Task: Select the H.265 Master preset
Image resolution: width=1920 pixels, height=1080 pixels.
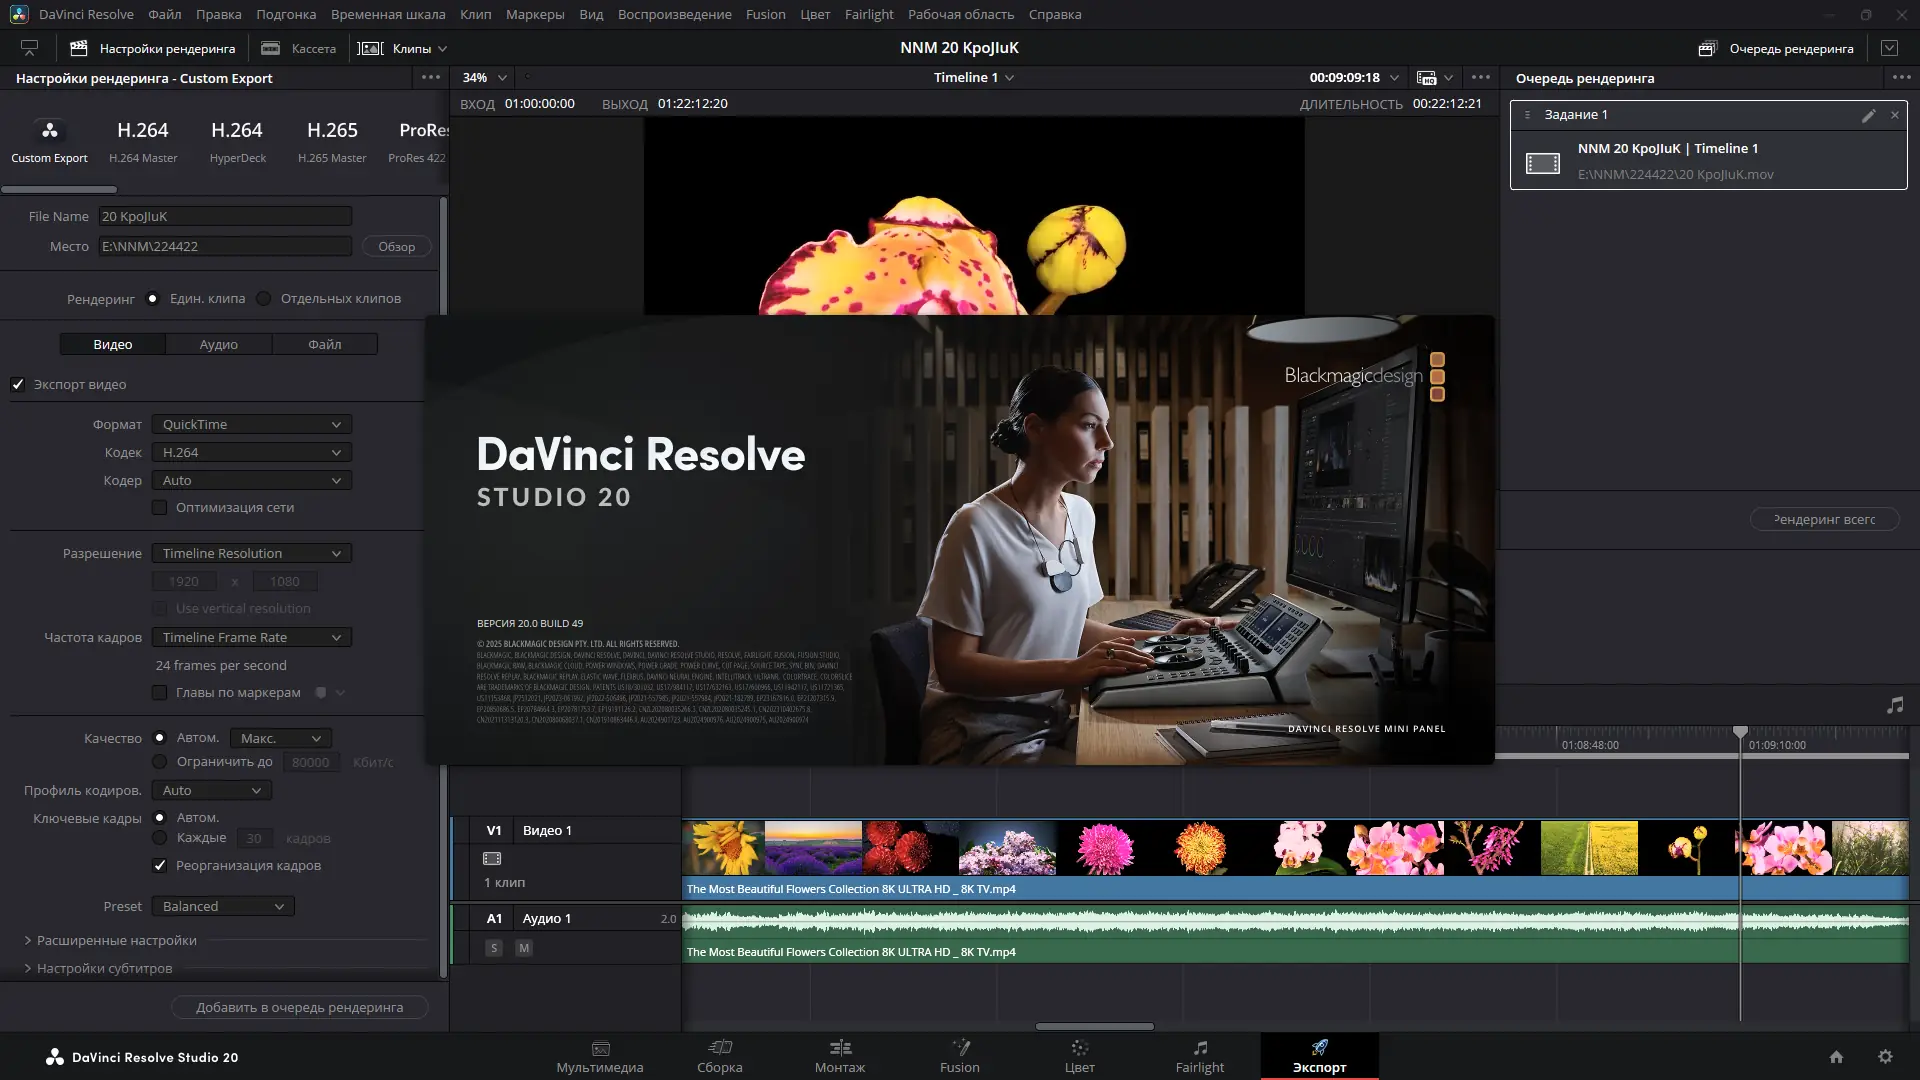Action: [x=332, y=140]
